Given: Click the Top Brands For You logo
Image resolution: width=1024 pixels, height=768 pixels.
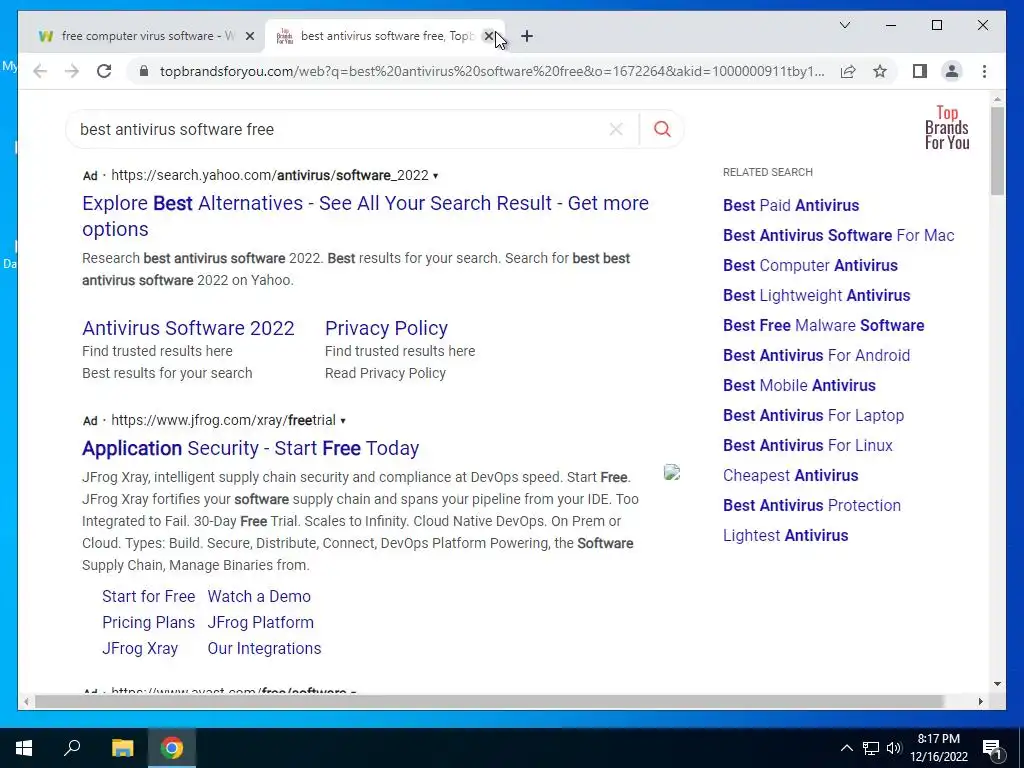Looking at the screenshot, I should click(947, 128).
